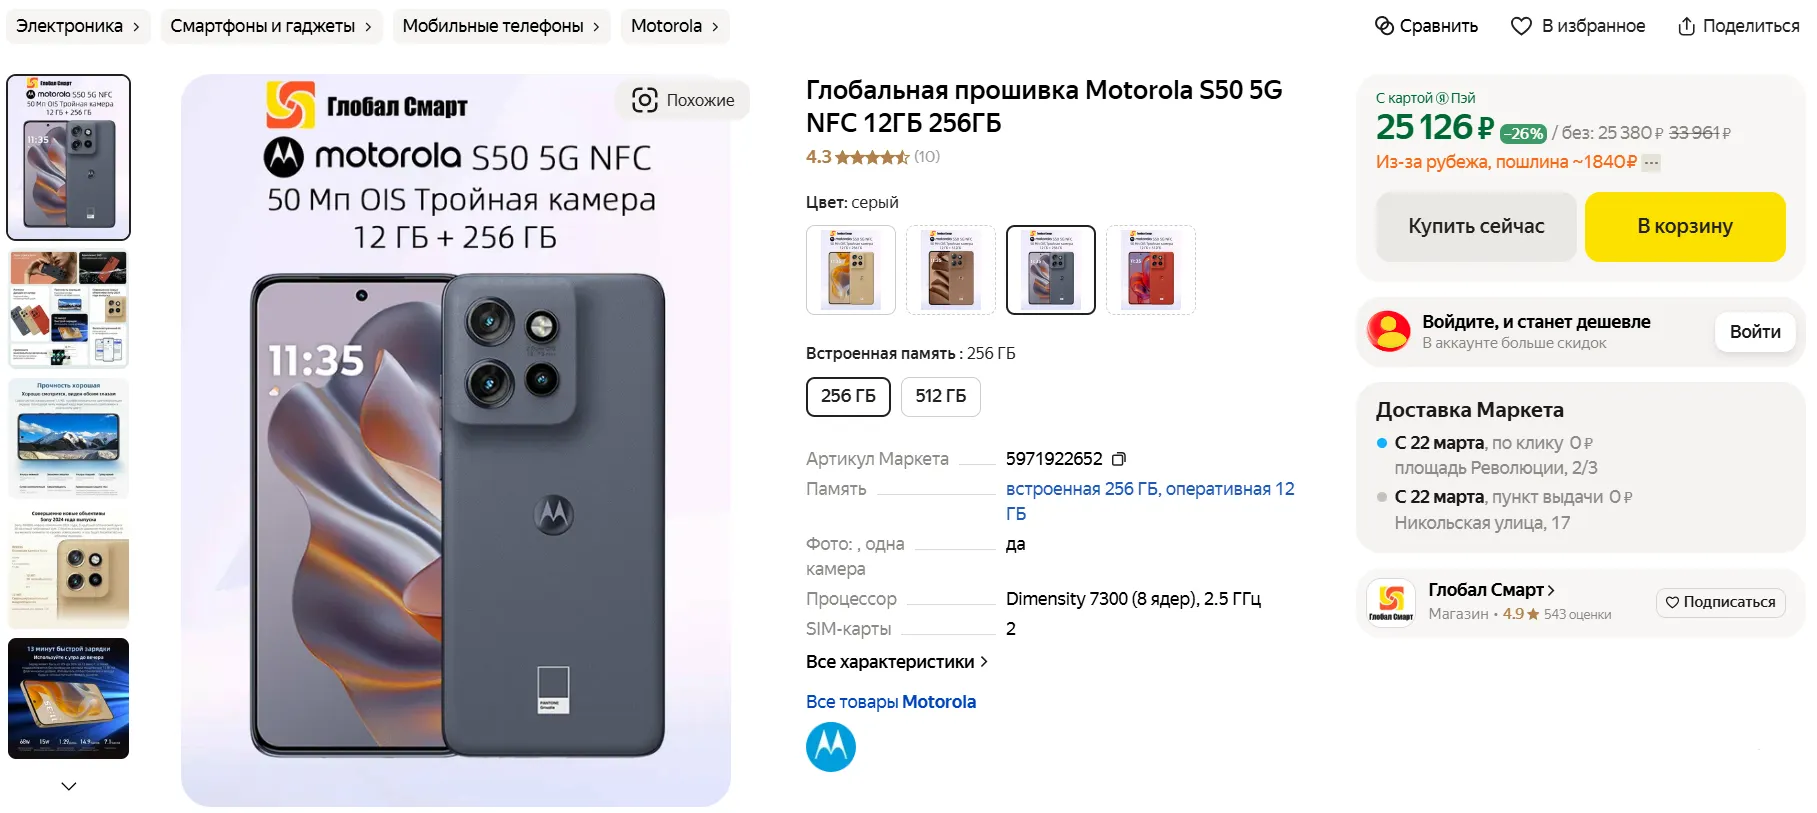Add to favorites with heart icon

(x=1521, y=26)
